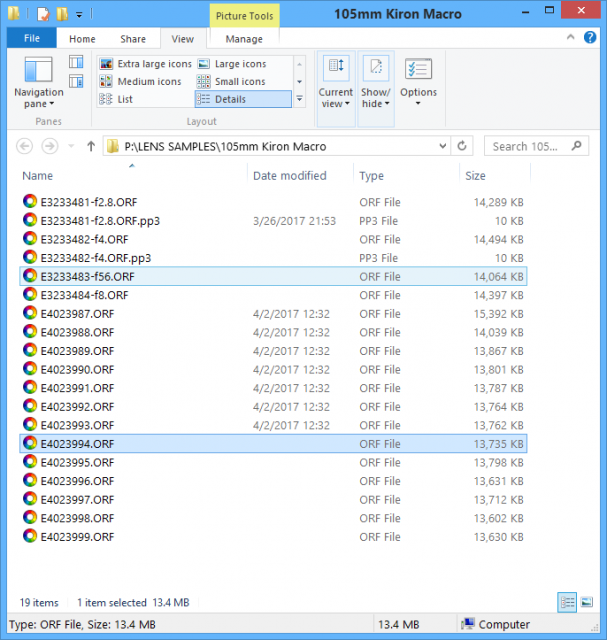Collapse the ribbon with the chevron
The image size is (607, 640).
click(571, 38)
